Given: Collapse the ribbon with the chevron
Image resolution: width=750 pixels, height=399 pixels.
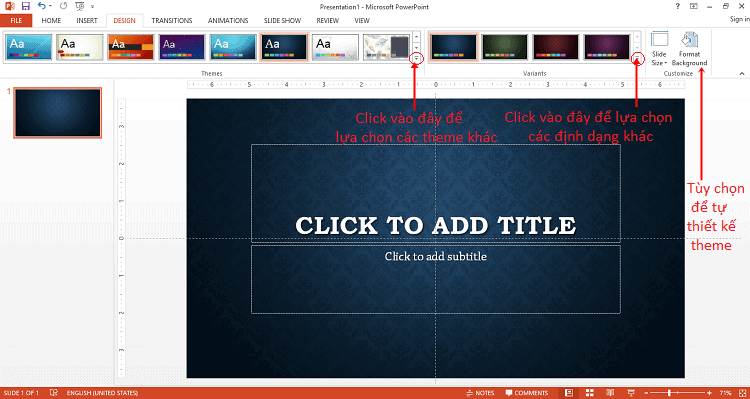Looking at the screenshot, I should click(x=742, y=74).
